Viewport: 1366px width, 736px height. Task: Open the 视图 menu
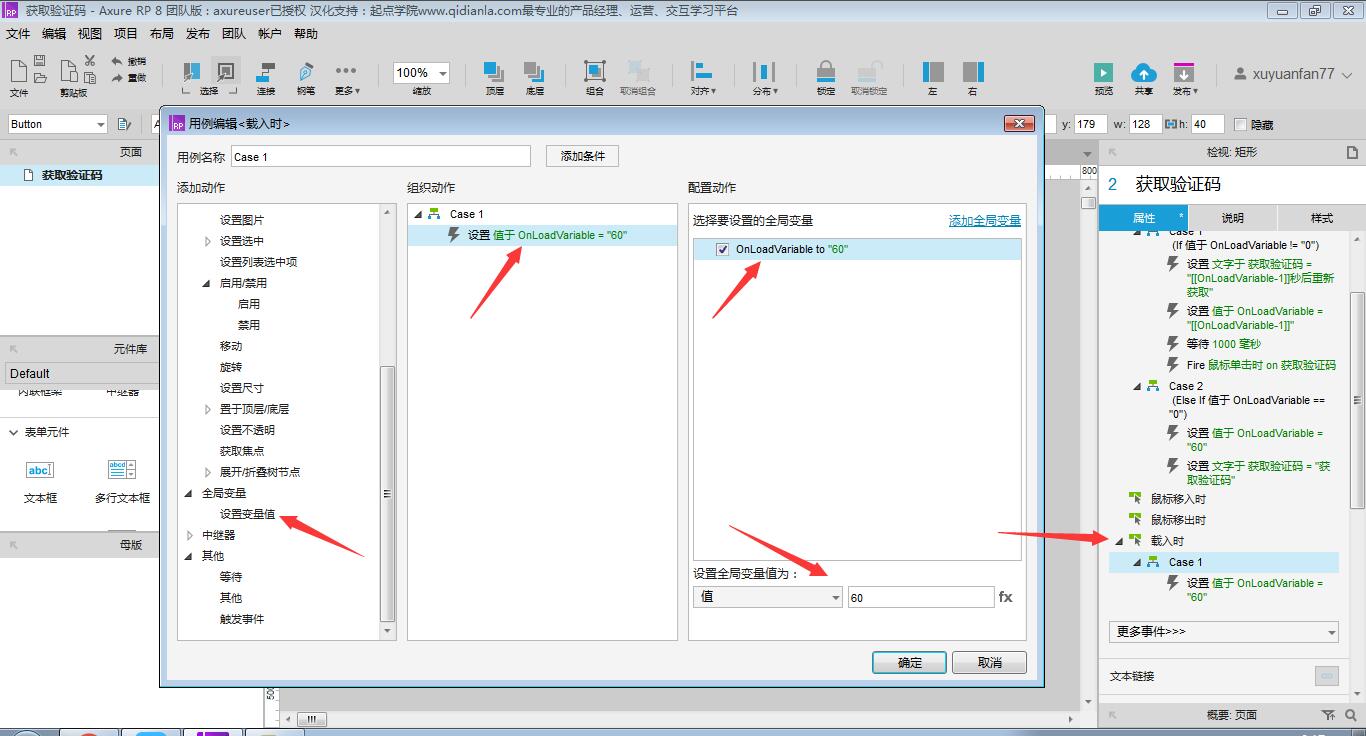coord(90,34)
